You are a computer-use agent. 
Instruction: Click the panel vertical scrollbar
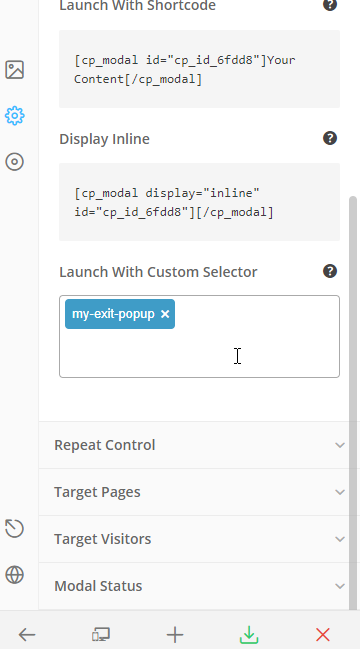tap(353, 403)
